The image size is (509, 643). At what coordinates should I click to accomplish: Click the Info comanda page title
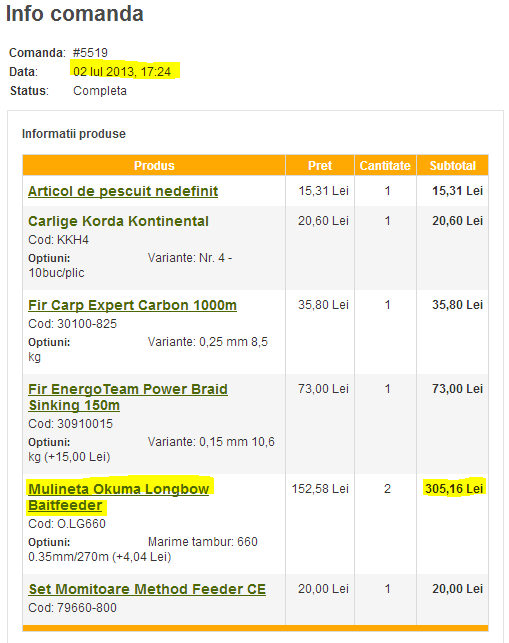75,13
